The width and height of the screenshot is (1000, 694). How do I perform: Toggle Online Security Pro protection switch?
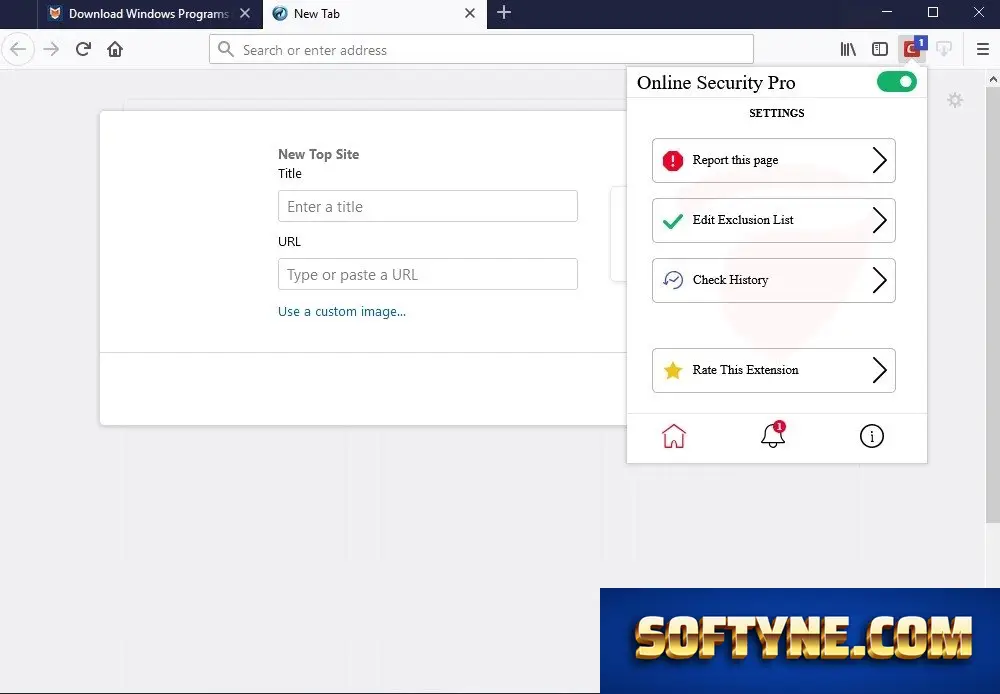click(x=896, y=82)
